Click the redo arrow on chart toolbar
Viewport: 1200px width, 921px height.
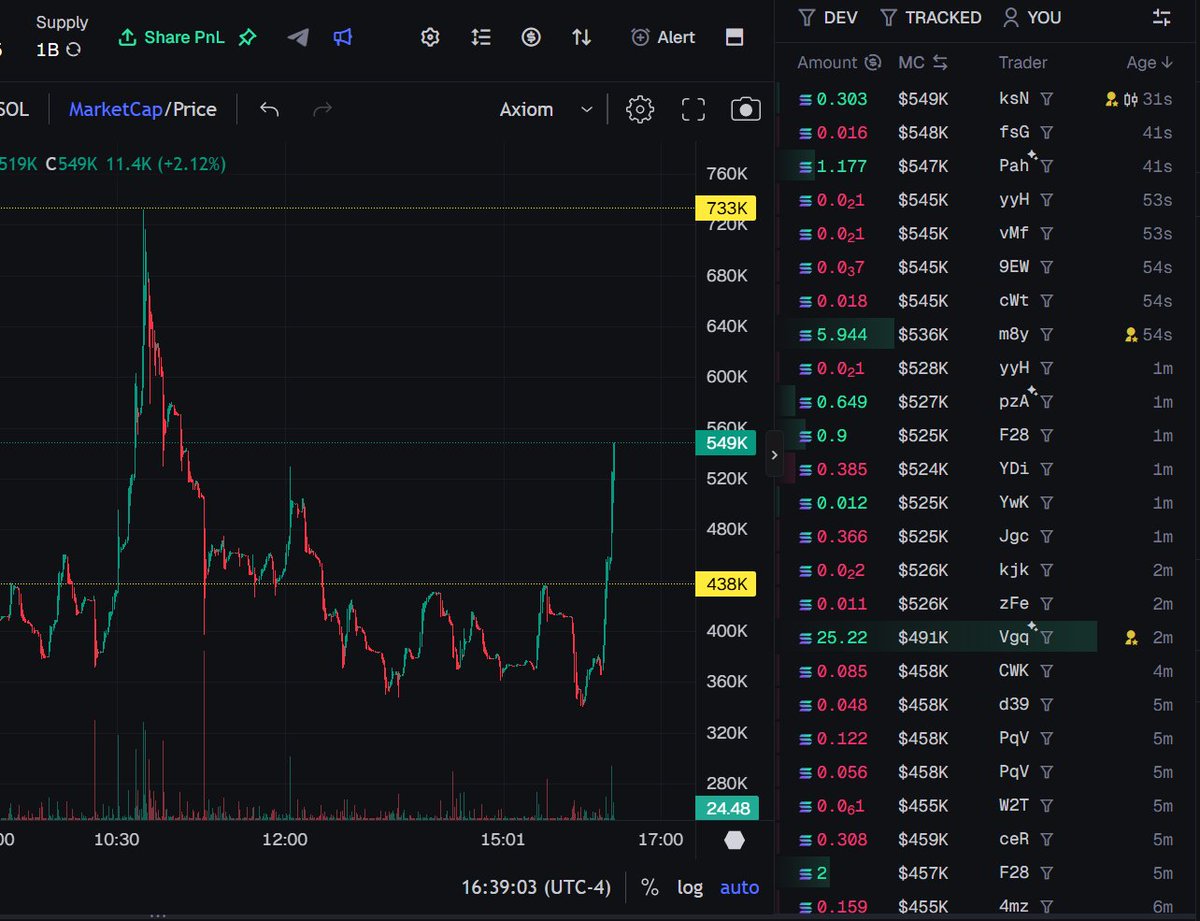coord(322,109)
